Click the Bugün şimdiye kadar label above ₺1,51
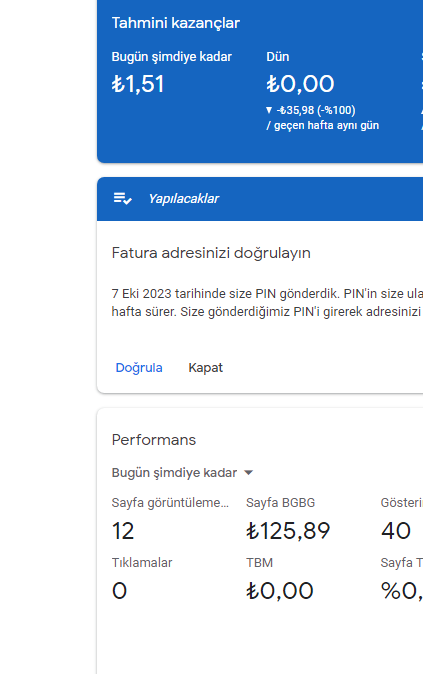 pos(172,57)
